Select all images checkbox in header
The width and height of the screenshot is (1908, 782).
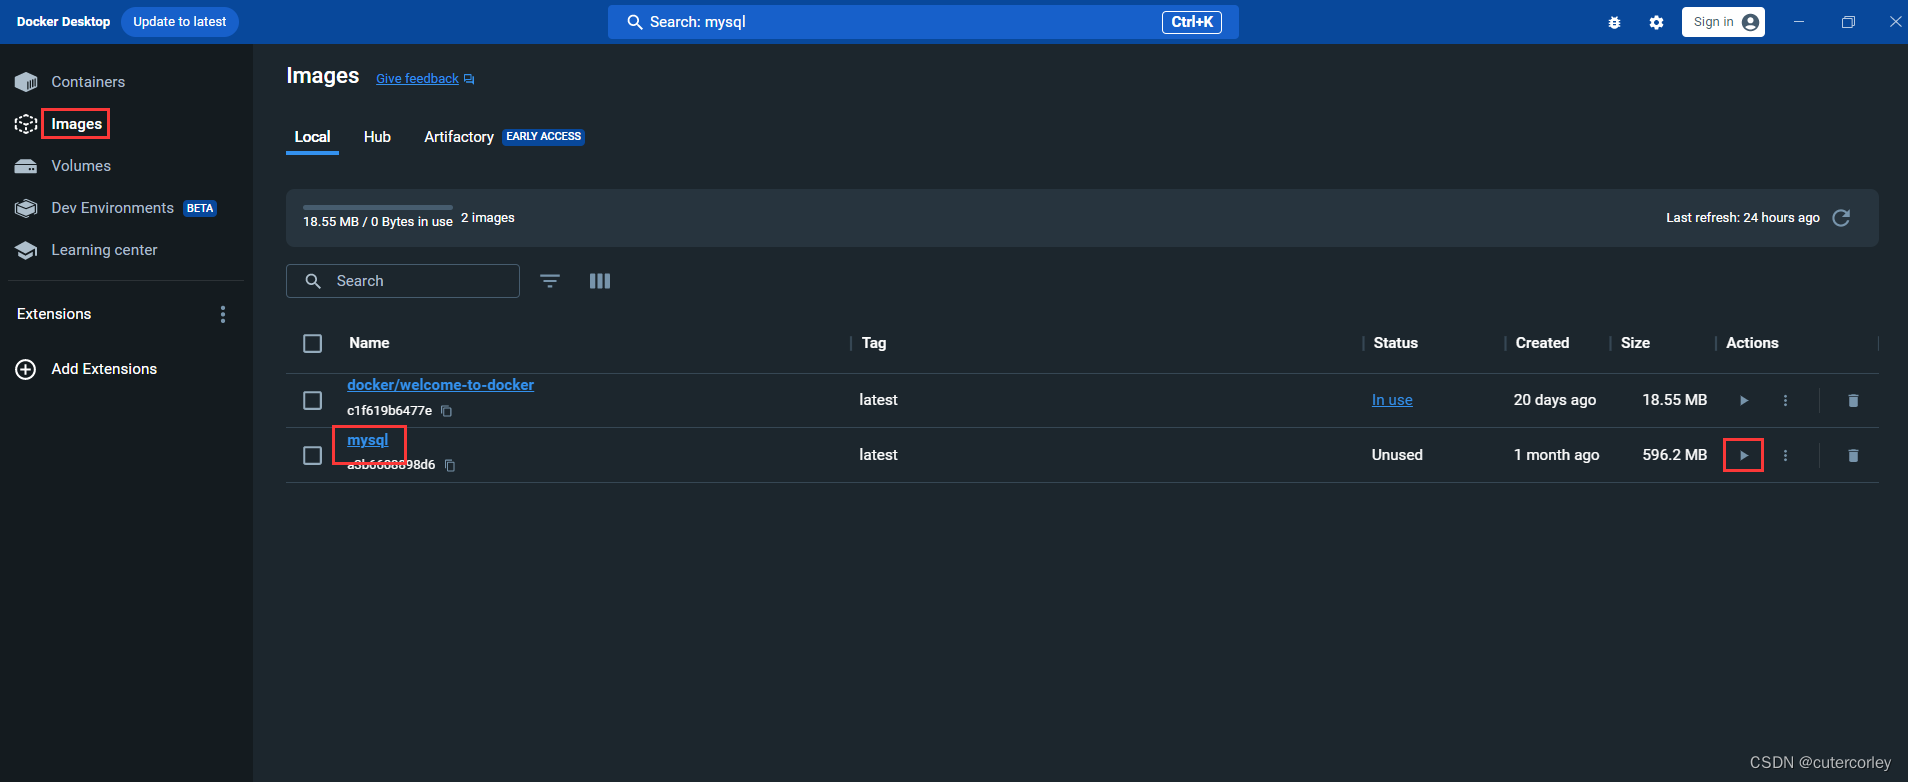[x=312, y=343]
